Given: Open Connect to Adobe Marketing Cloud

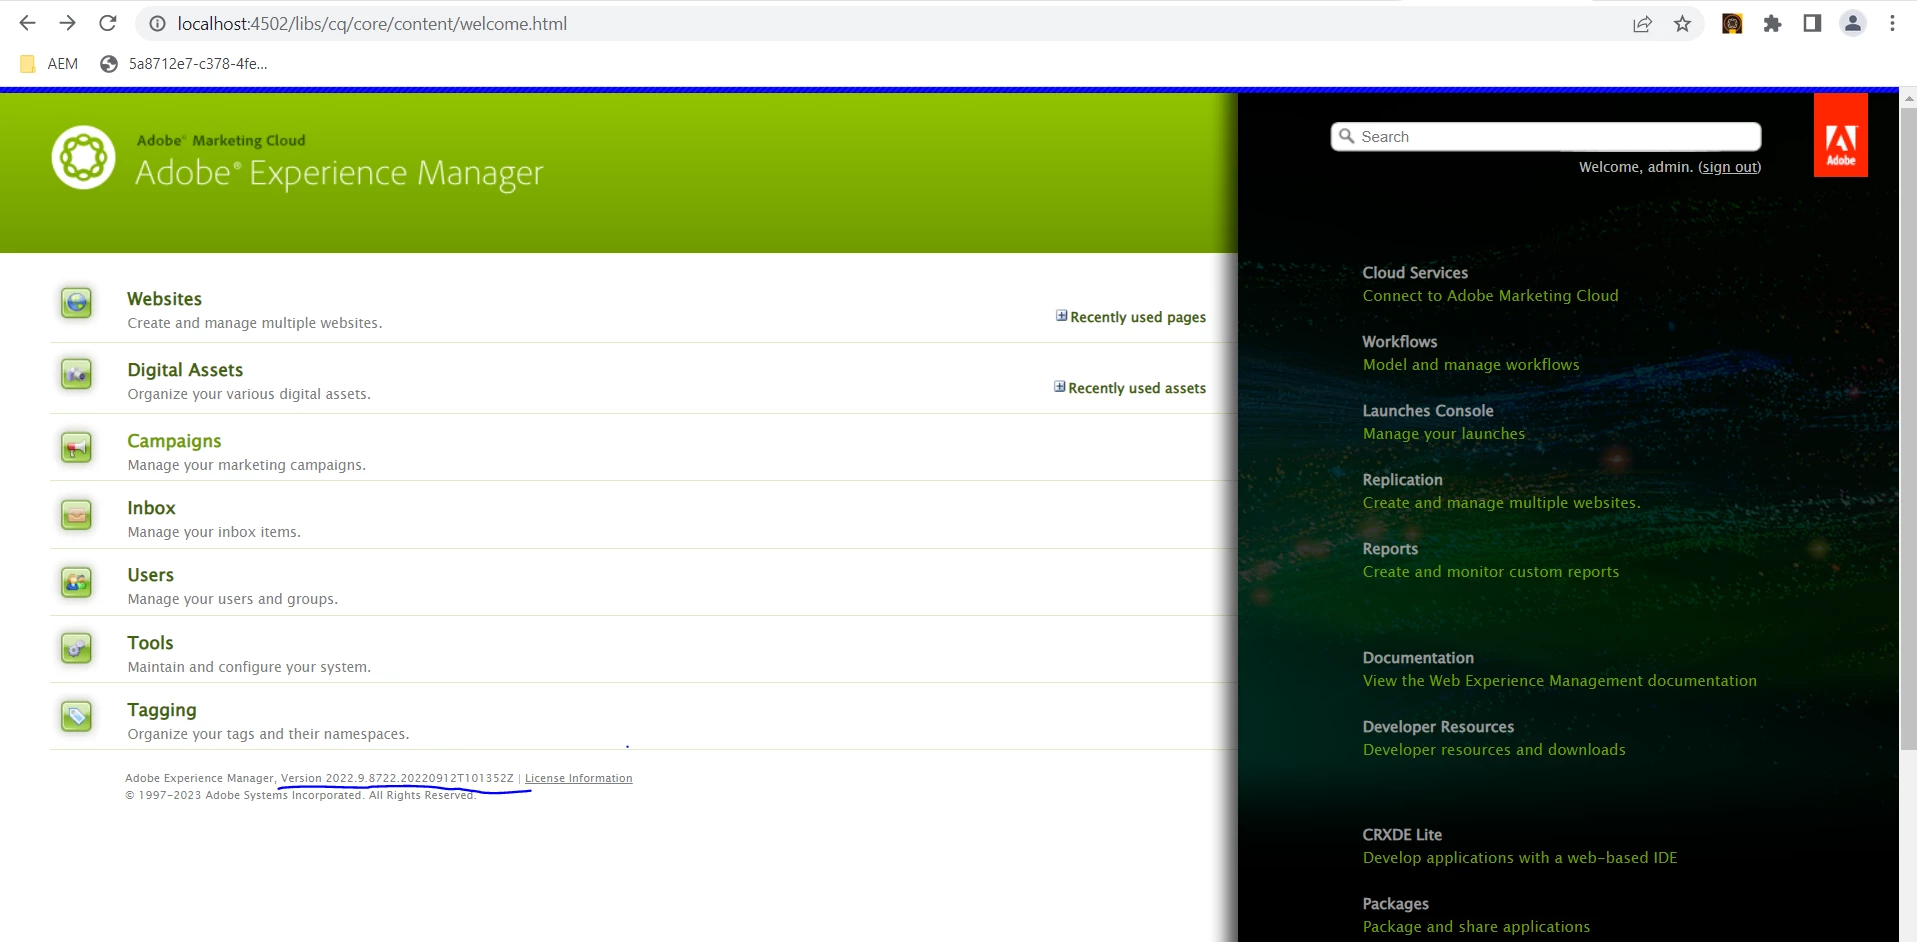Looking at the screenshot, I should 1490,296.
